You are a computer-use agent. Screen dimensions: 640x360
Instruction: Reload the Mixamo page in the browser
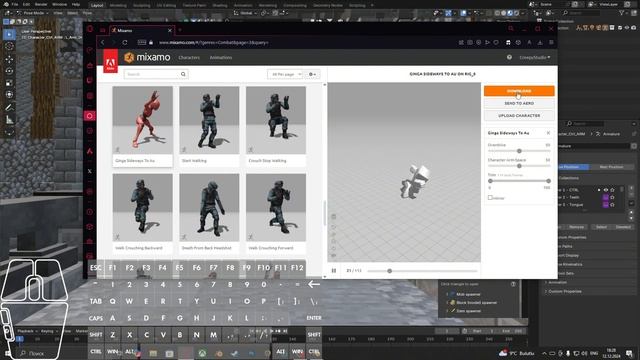point(125,42)
